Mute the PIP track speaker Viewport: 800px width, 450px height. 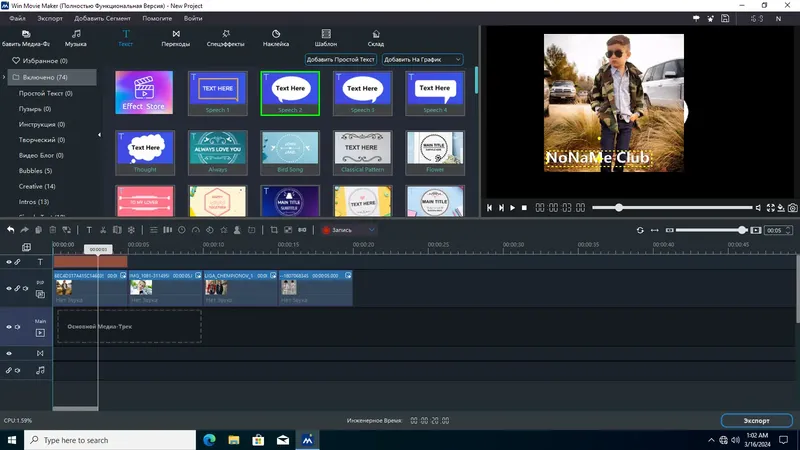point(26,288)
